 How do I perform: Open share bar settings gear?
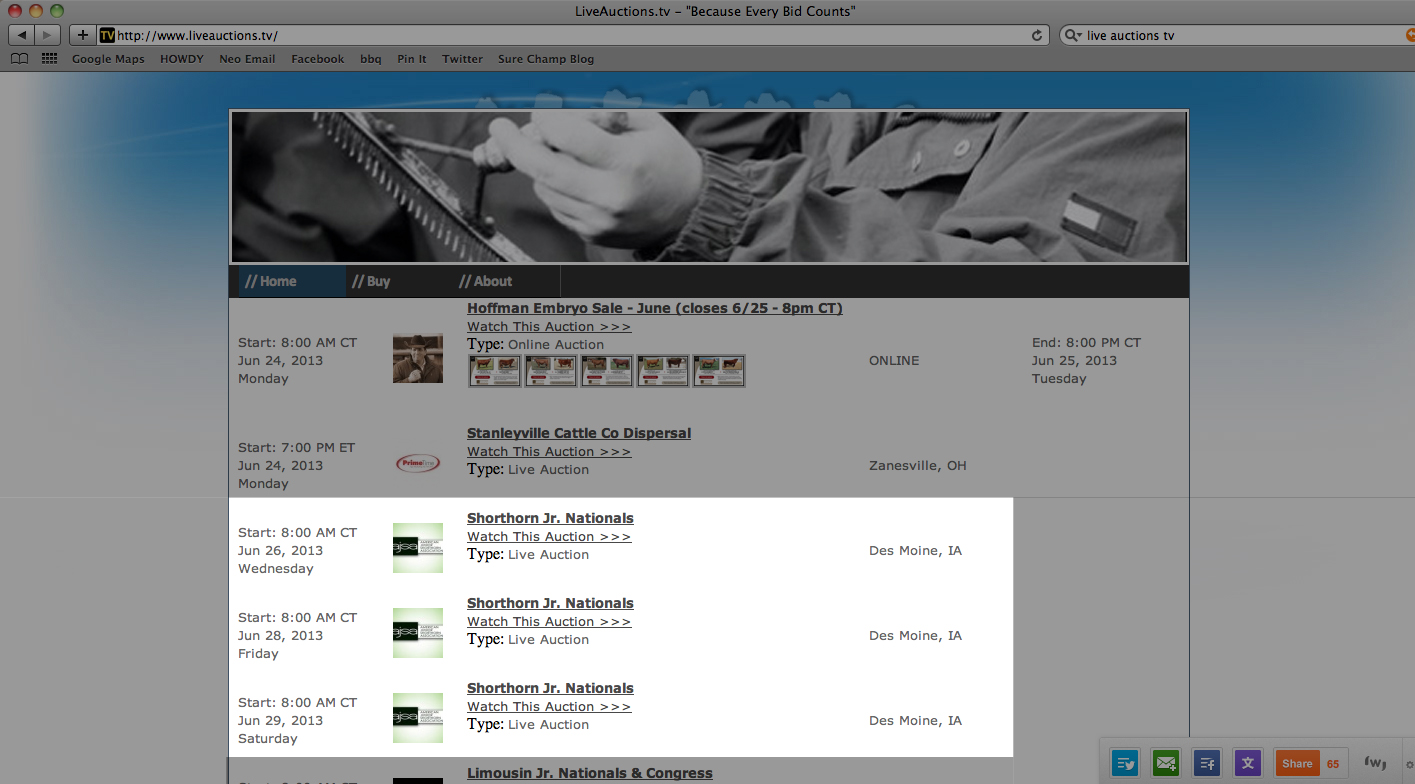tap(1409, 765)
